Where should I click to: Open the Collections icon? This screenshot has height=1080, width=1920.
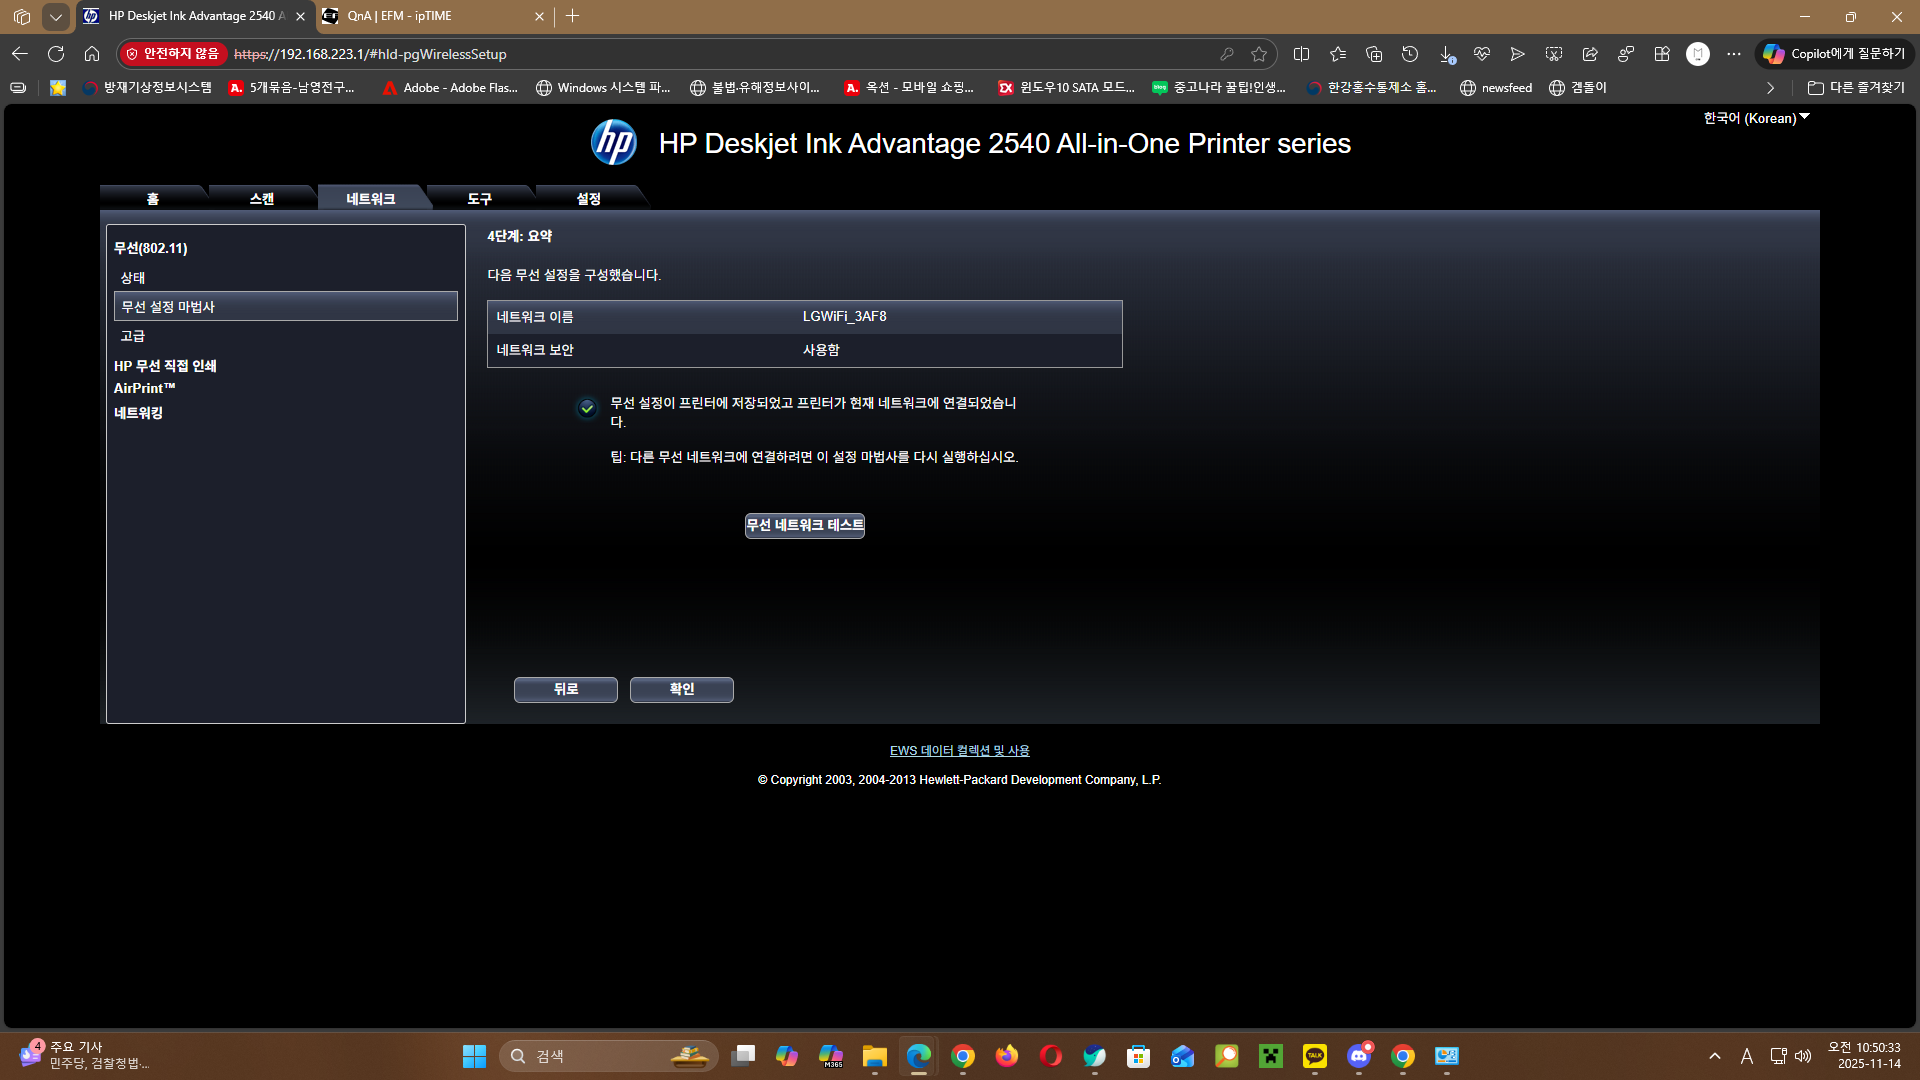(x=1374, y=54)
